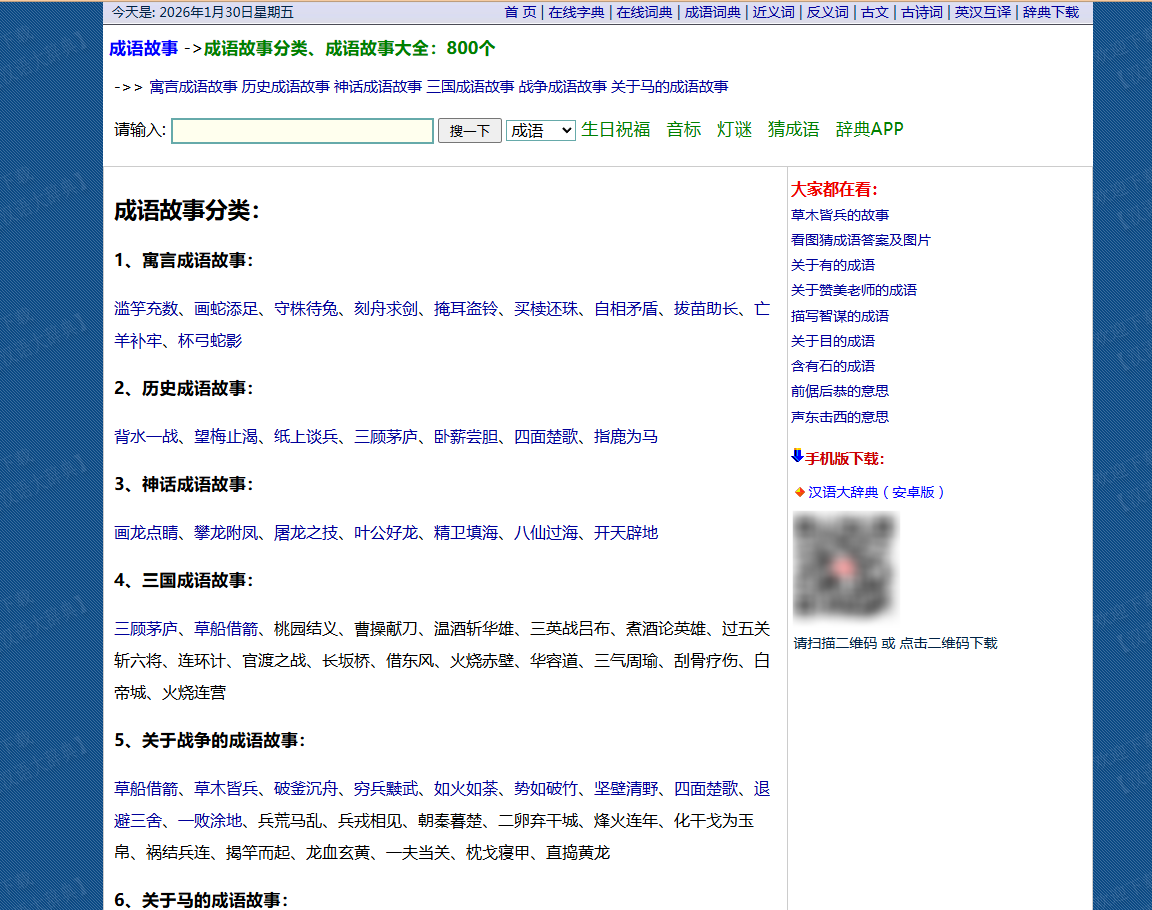
Task: Click the 搜一下 search button
Action: click(469, 131)
